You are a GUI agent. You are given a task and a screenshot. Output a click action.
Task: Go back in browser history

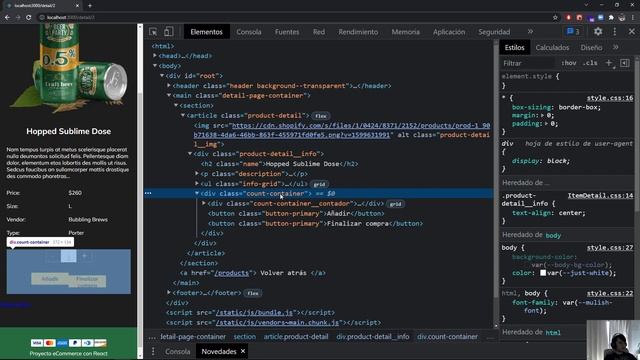pos(7,17)
